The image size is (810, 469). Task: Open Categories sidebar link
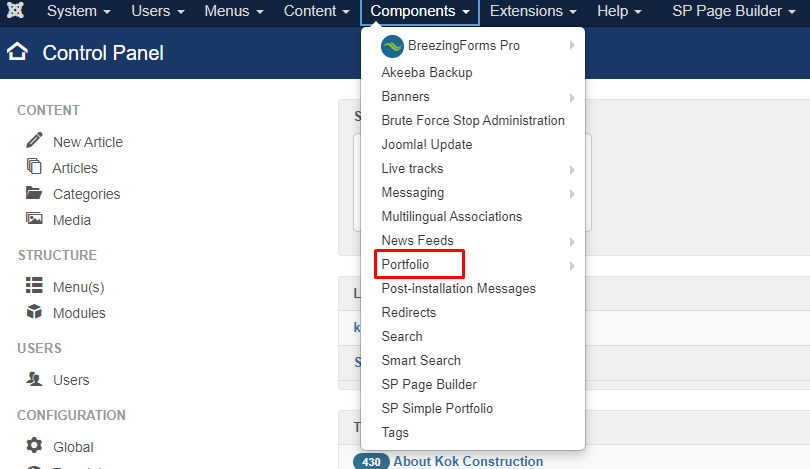(86, 194)
